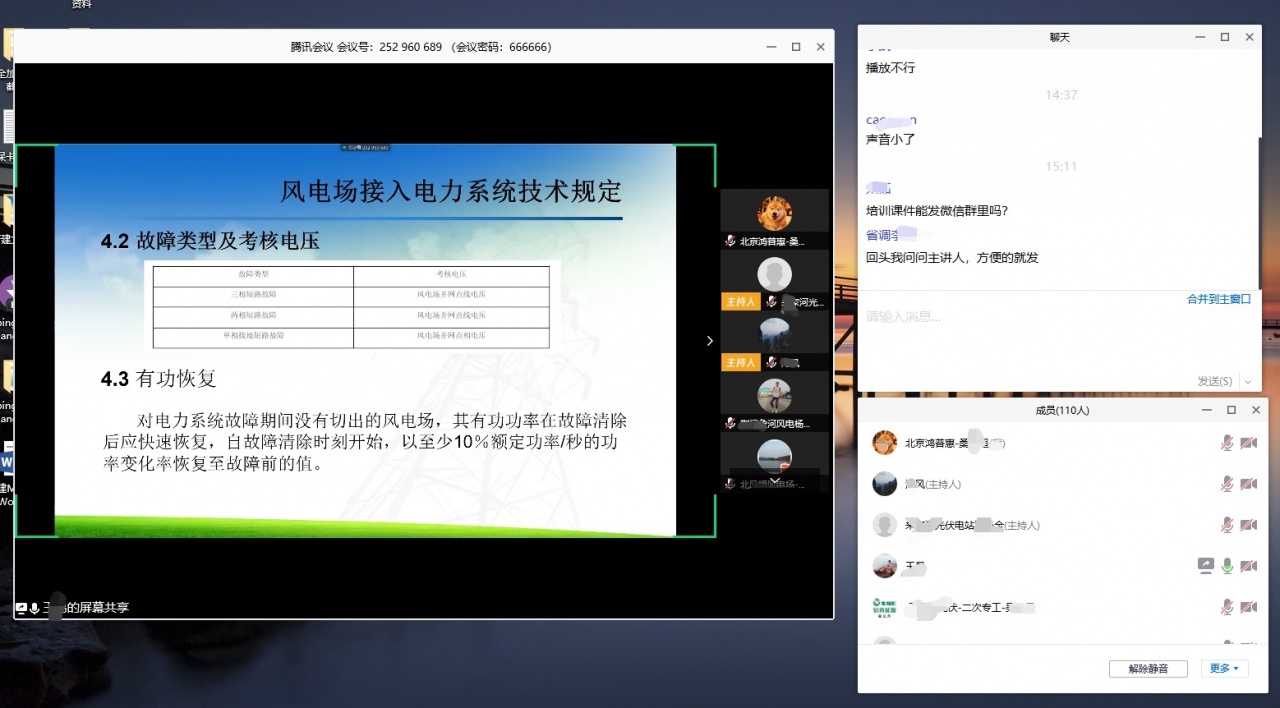Open the Word icon on the desktop edge

point(7,463)
